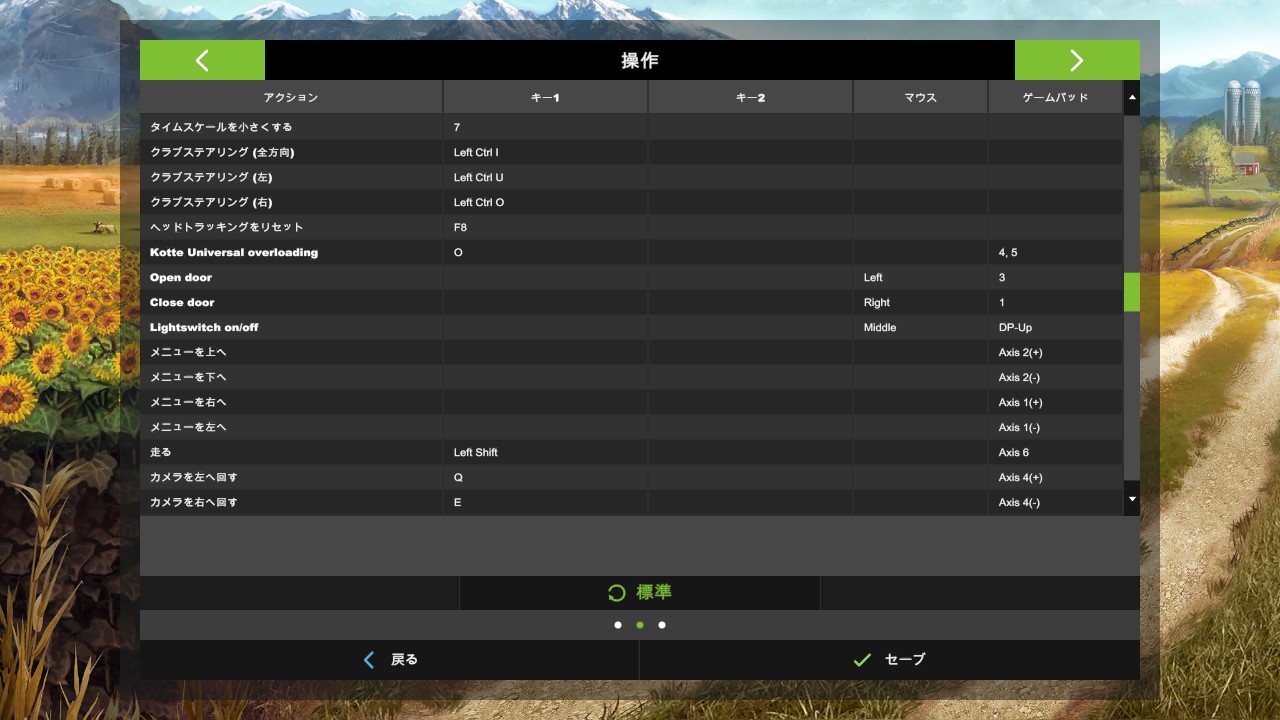Click the メニューを右へ action label
The width and height of the screenshot is (1280, 720).
[x=188, y=402]
